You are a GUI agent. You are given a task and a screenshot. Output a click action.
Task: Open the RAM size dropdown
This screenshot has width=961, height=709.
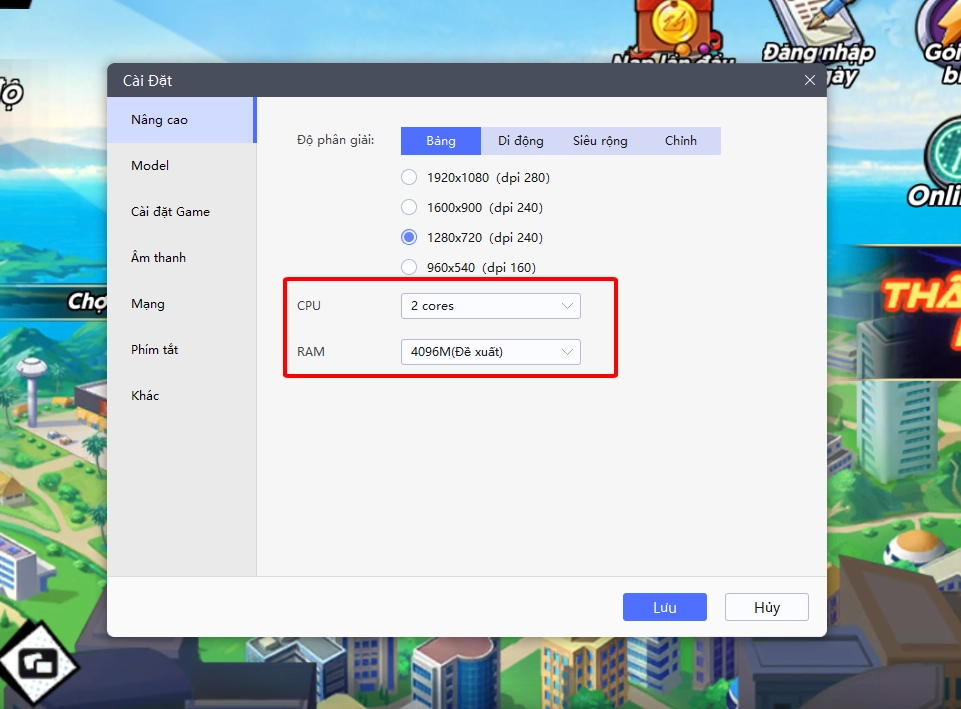click(x=490, y=352)
